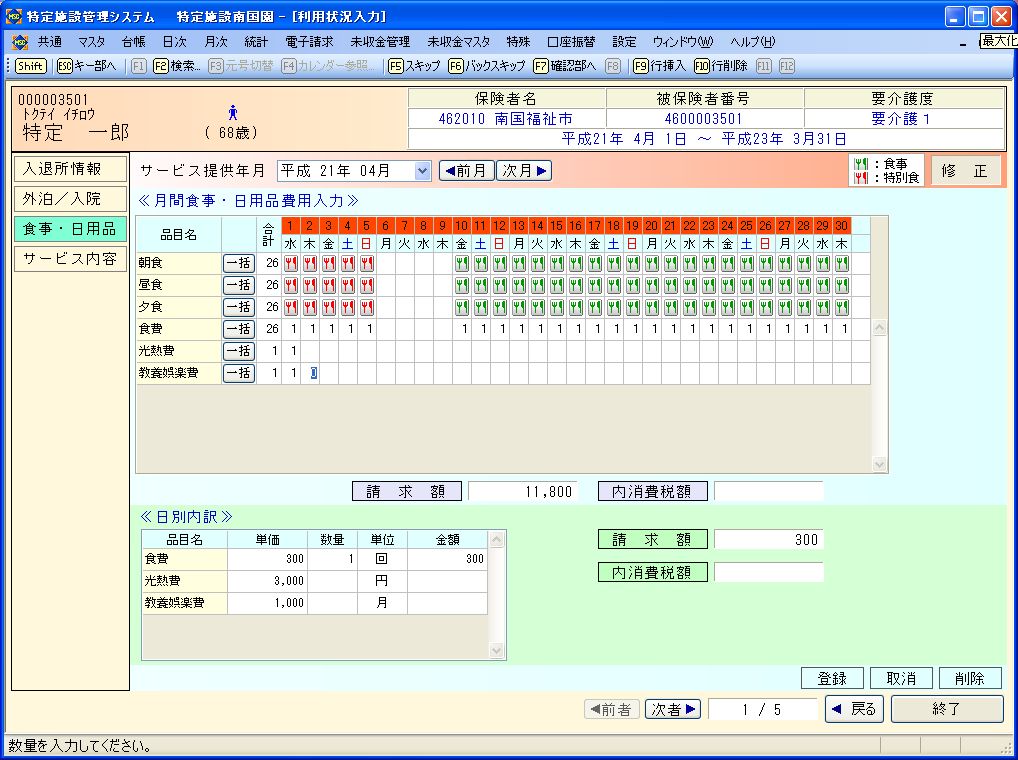Click the 一括 button for 光熱費
Image resolution: width=1018 pixels, height=760 pixels.
click(238, 351)
